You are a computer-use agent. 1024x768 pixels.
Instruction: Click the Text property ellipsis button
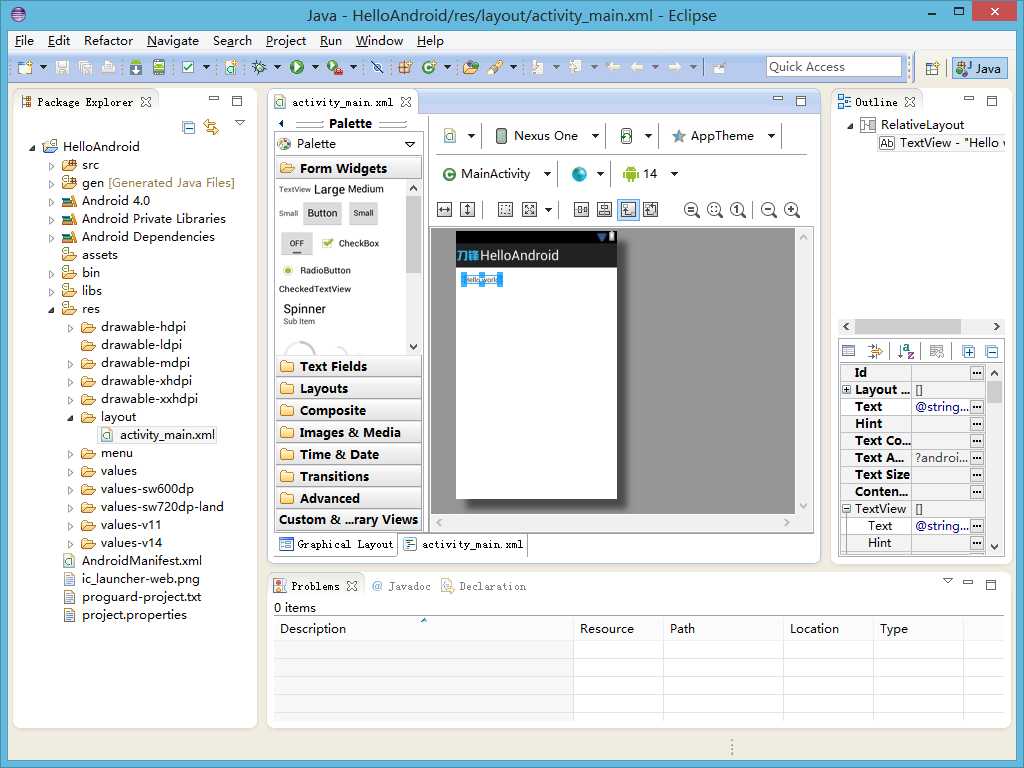976,407
